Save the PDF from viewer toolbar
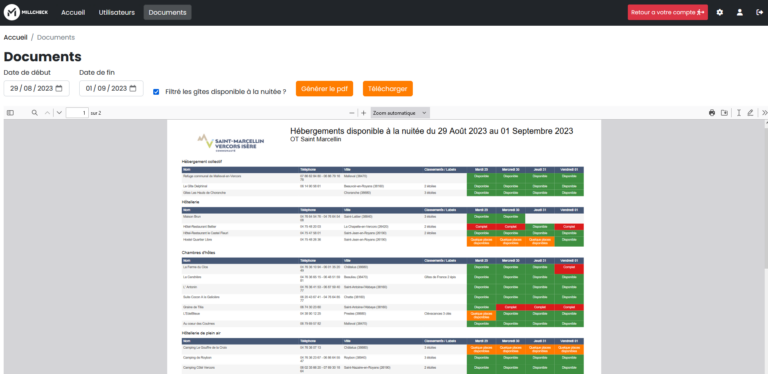Image resolution: width=768 pixels, height=374 pixels. click(x=724, y=113)
